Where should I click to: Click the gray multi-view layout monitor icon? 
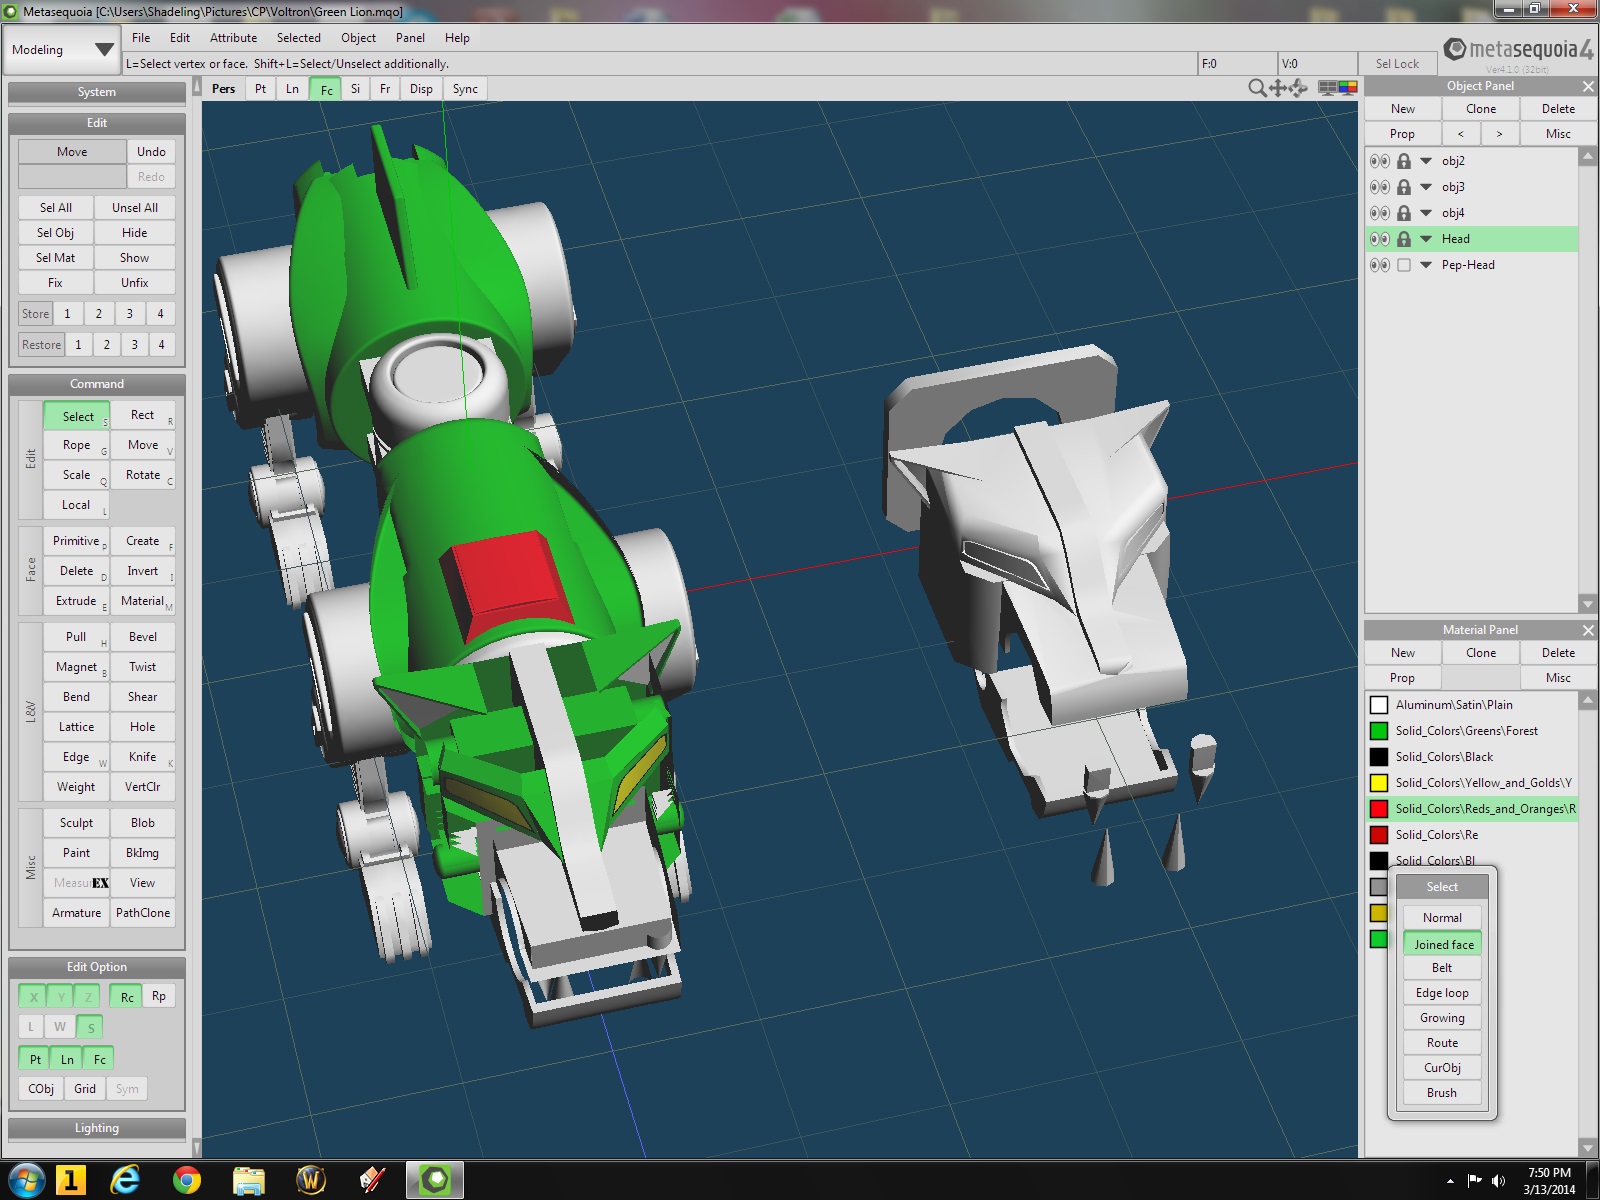[x=1328, y=88]
